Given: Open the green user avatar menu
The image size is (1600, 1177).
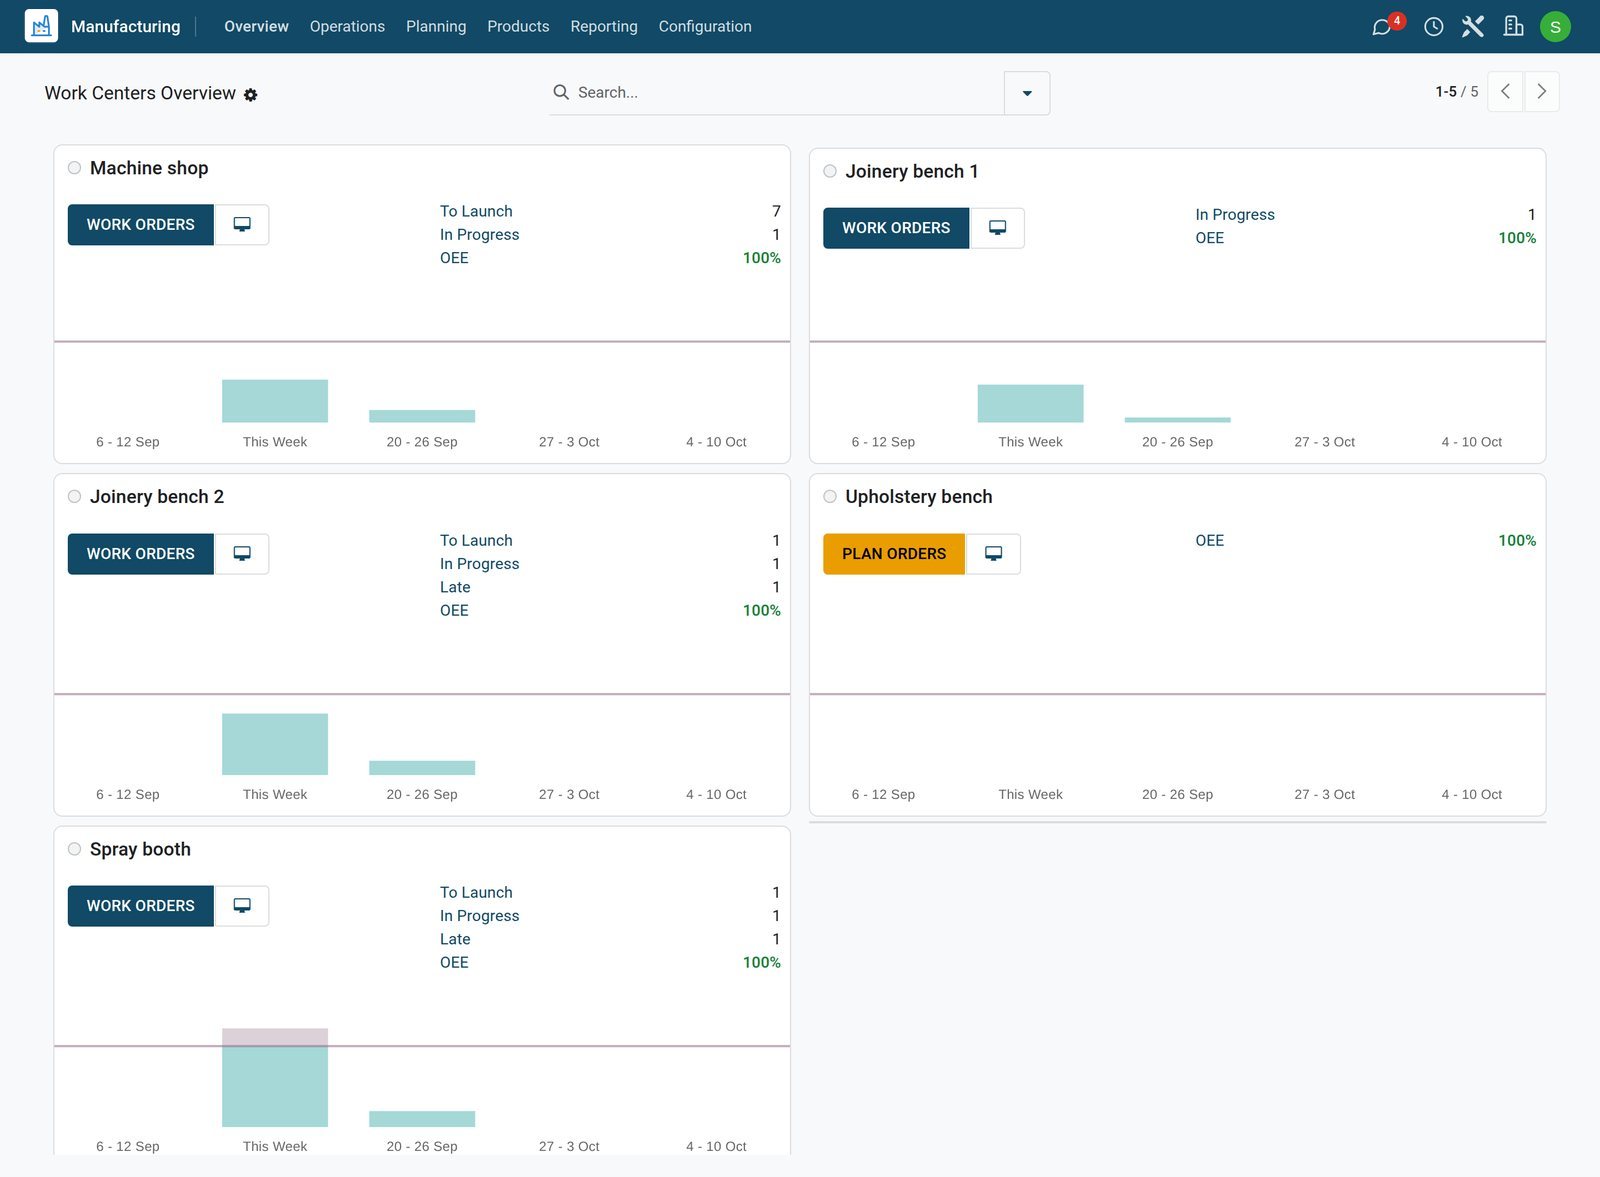Looking at the screenshot, I should coord(1555,27).
